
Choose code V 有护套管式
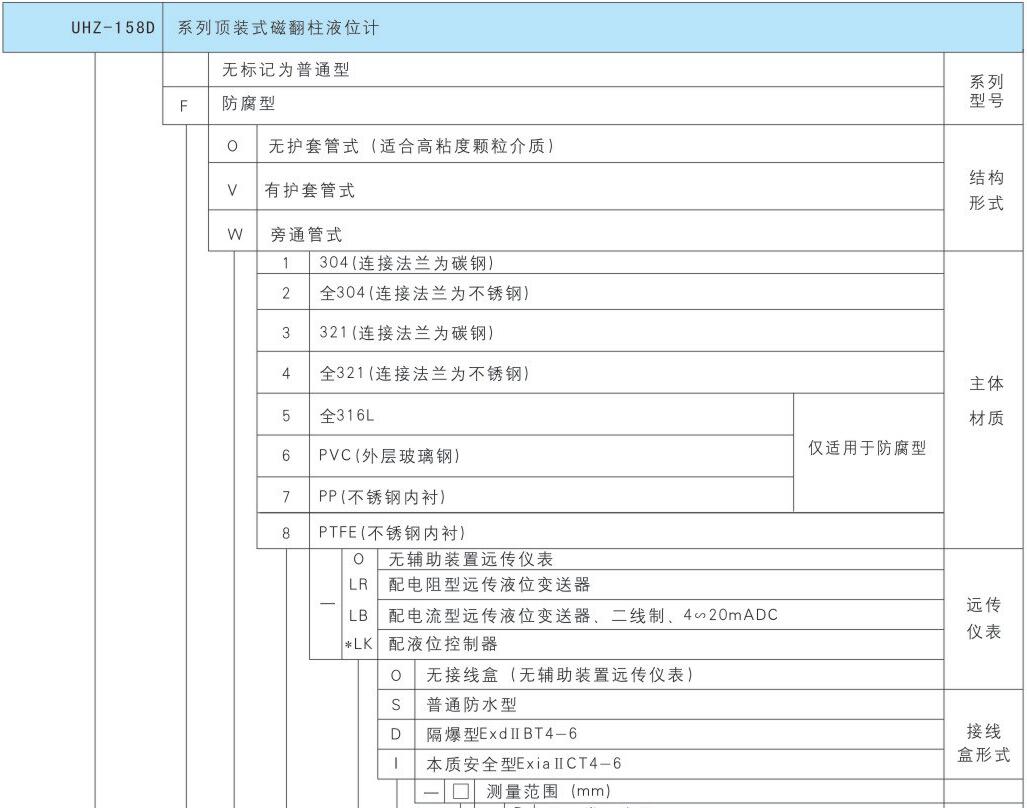[x=232, y=190]
